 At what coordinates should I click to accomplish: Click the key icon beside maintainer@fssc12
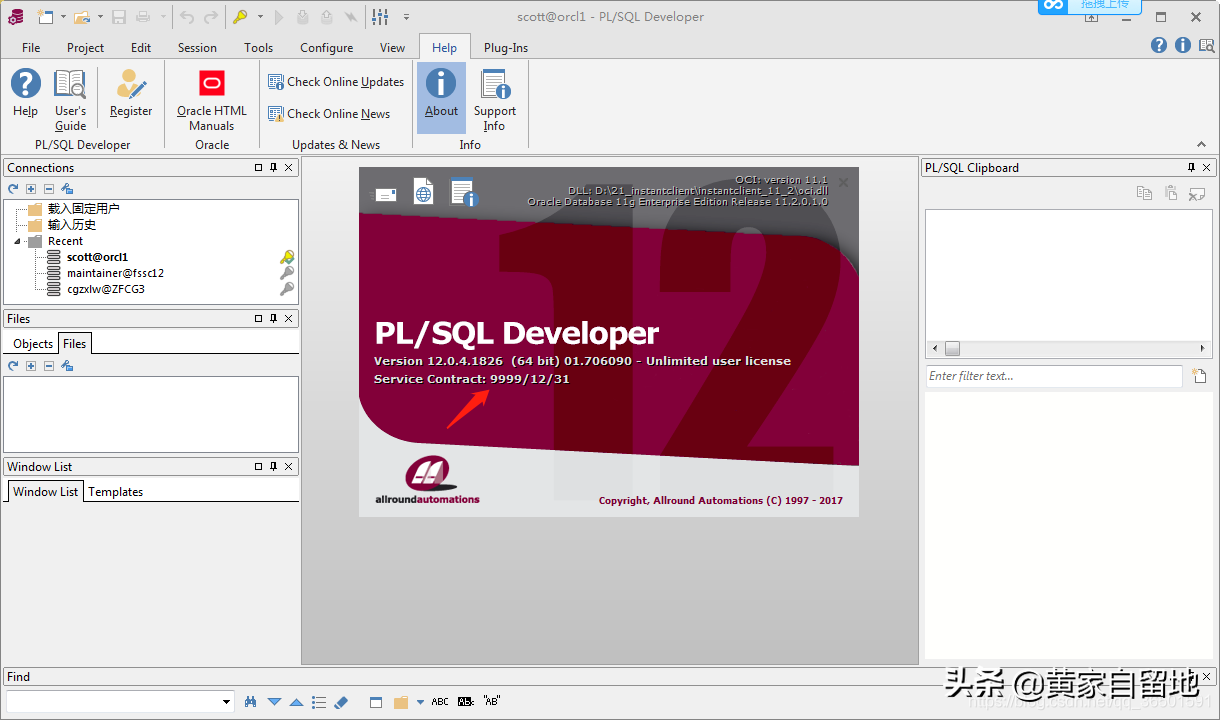287,273
